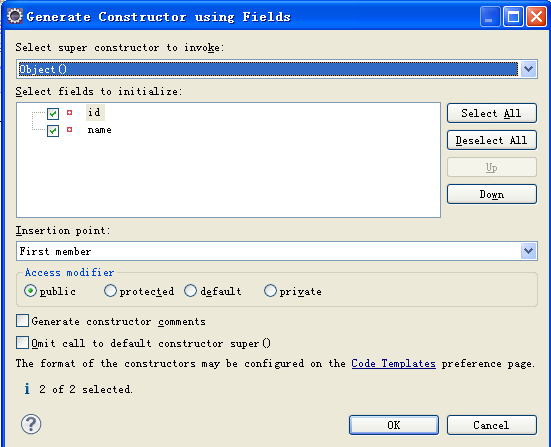Enable Omit call to default constructor super()
The width and height of the screenshot is (551, 447).
tap(22, 342)
